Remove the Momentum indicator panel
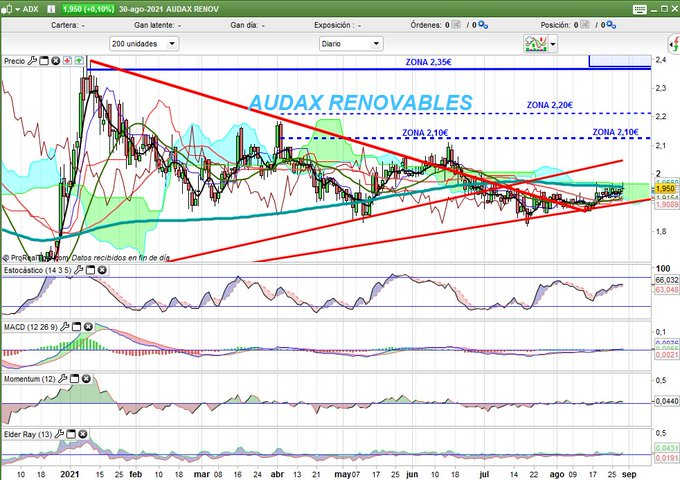 click(86, 379)
